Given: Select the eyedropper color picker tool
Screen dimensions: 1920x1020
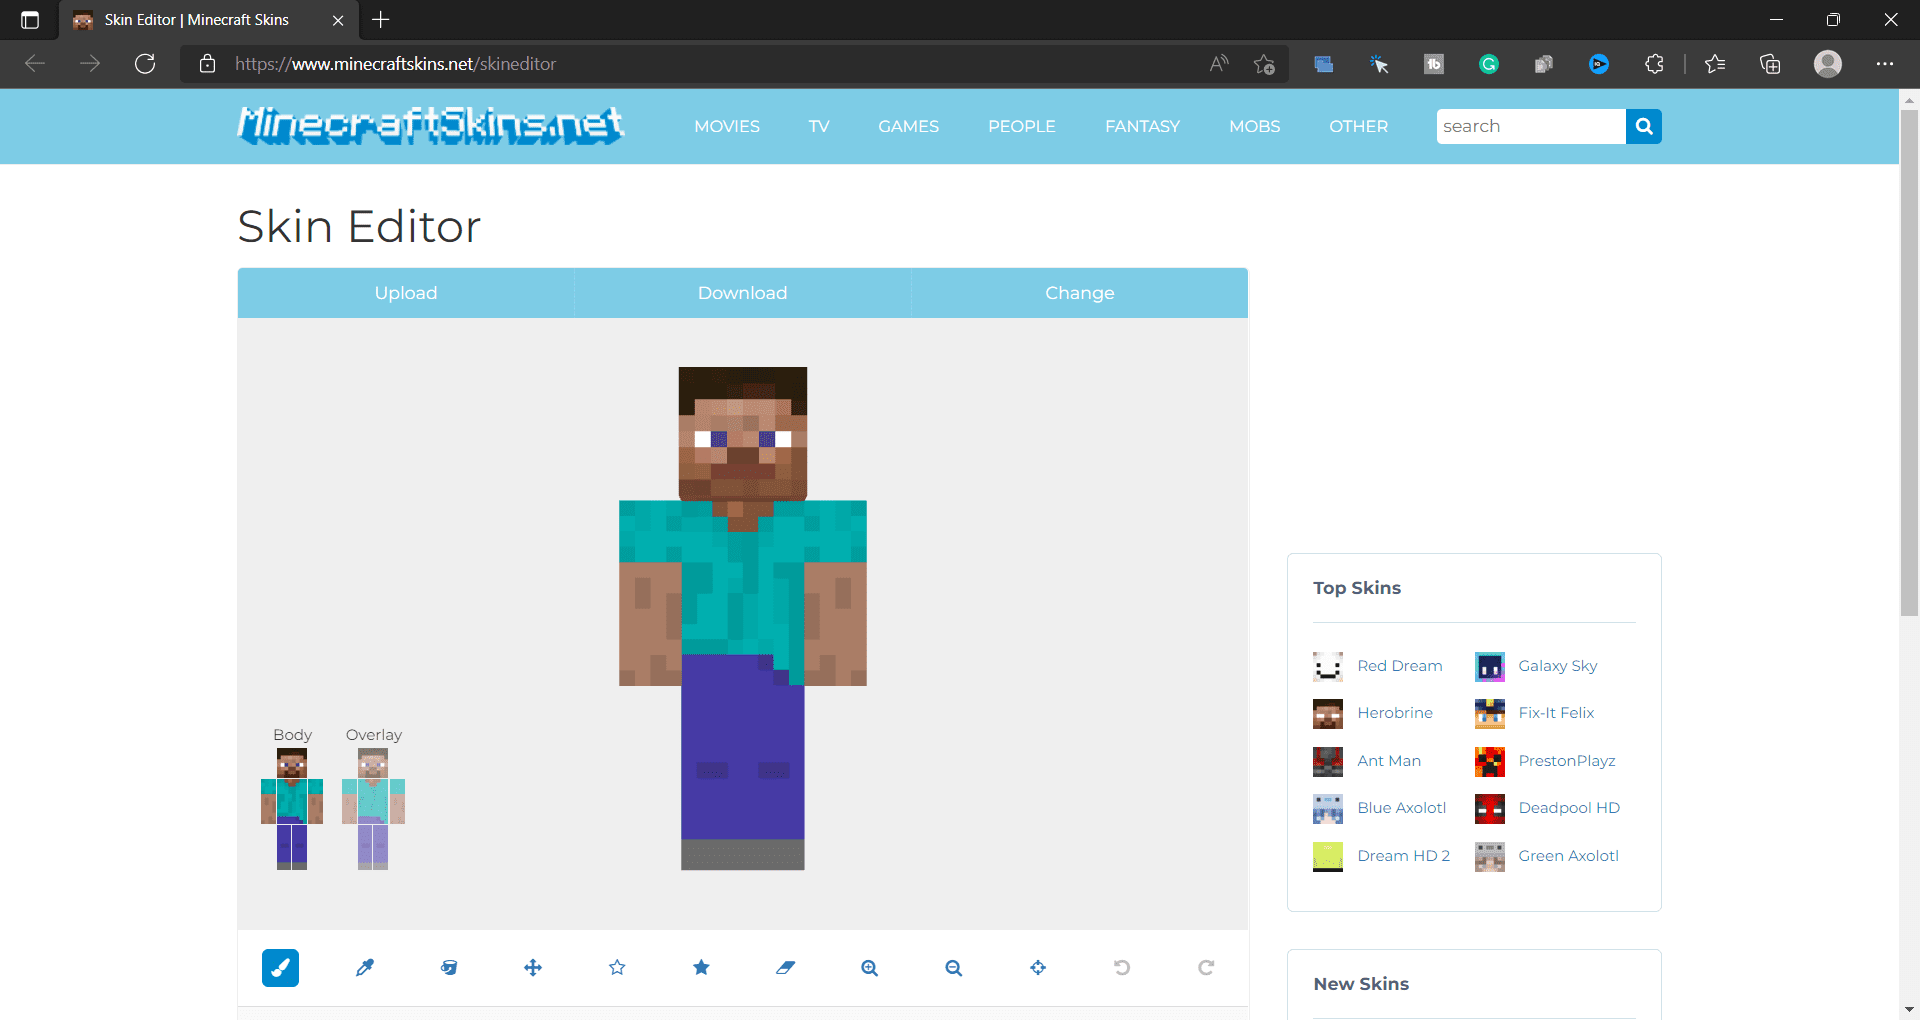Looking at the screenshot, I should (x=365, y=967).
